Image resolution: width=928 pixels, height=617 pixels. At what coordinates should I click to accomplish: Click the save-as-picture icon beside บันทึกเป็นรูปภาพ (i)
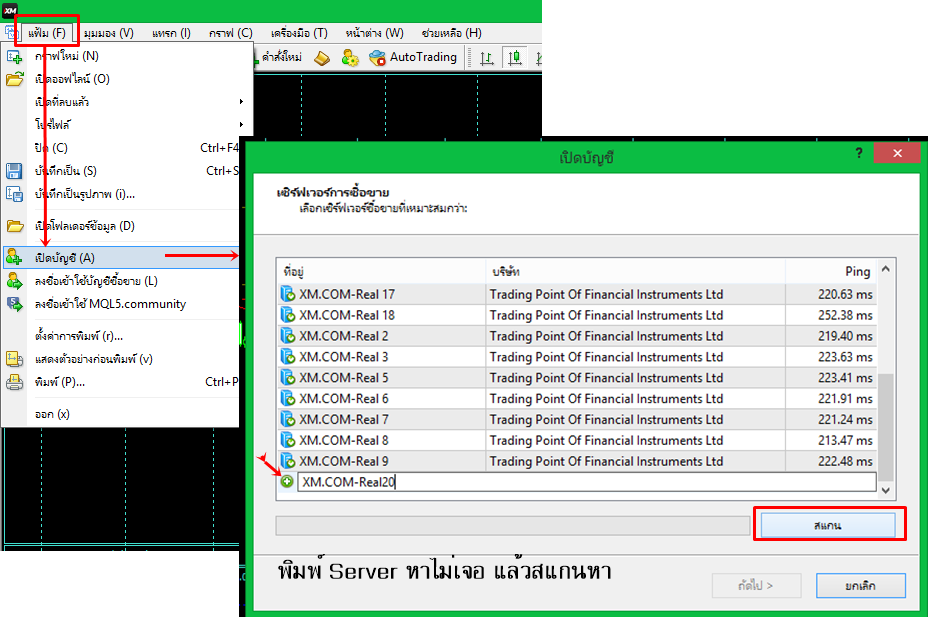[14, 194]
